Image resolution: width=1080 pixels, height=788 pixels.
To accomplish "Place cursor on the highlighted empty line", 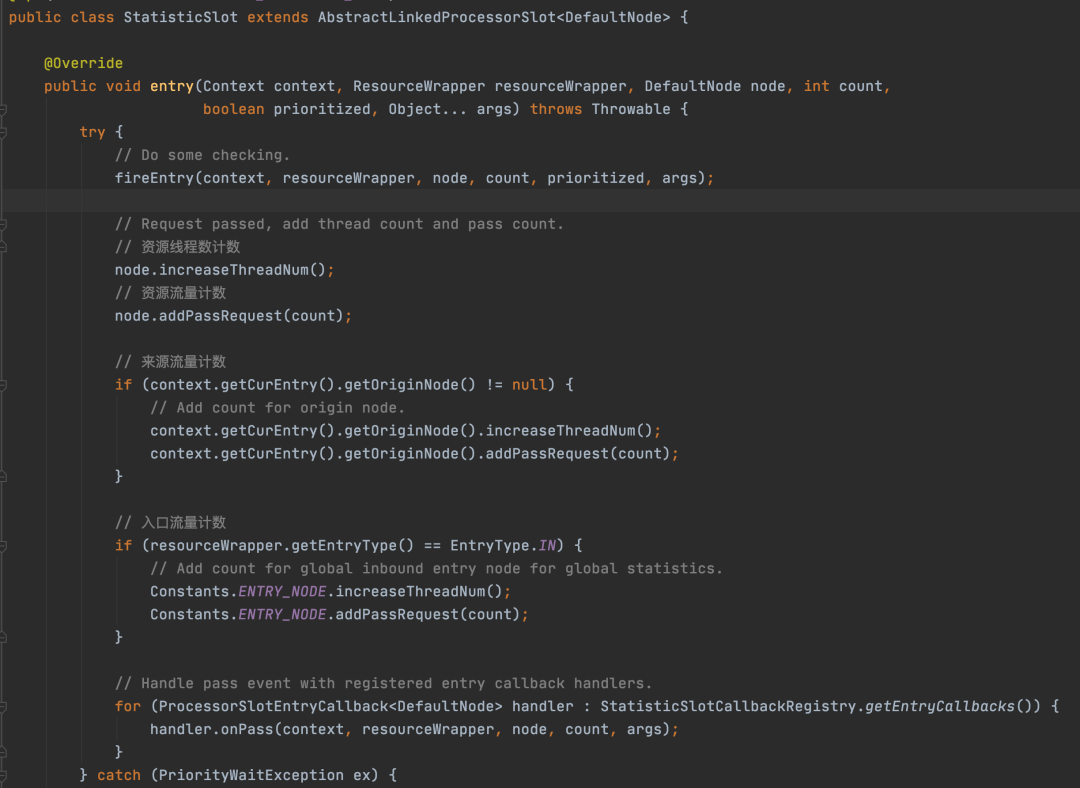I will coord(540,200).
